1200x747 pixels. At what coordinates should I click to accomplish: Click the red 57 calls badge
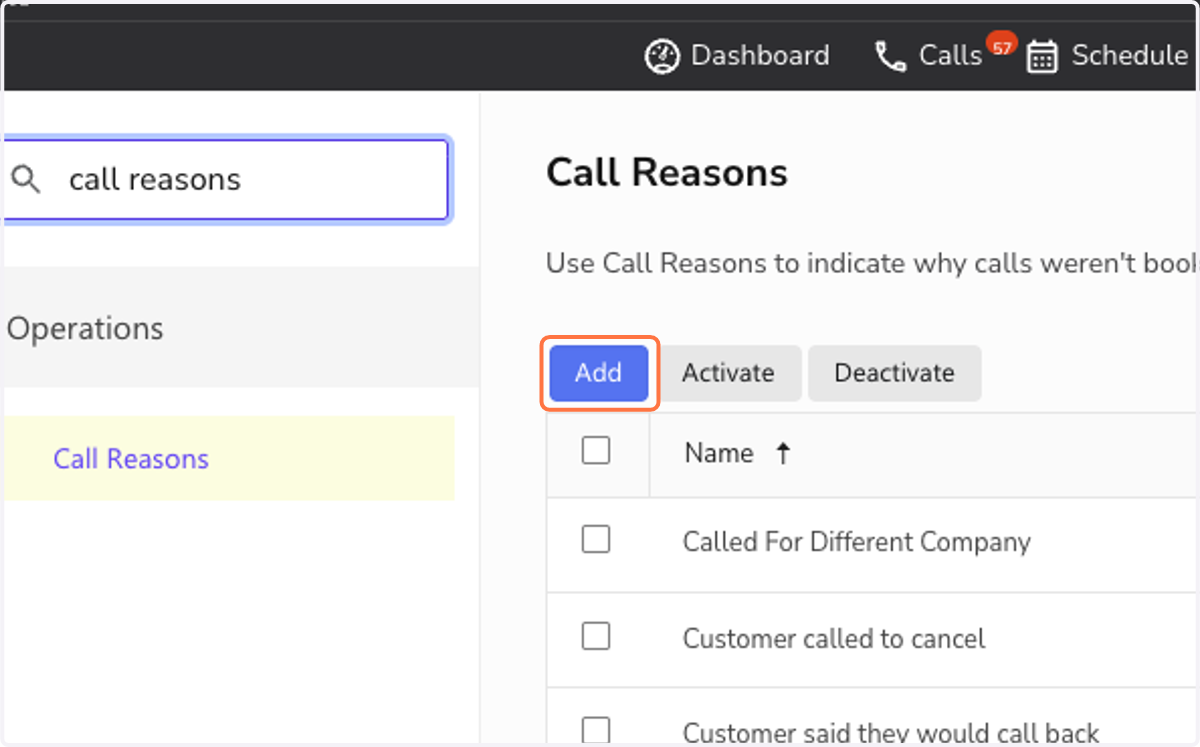point(1000,44)
